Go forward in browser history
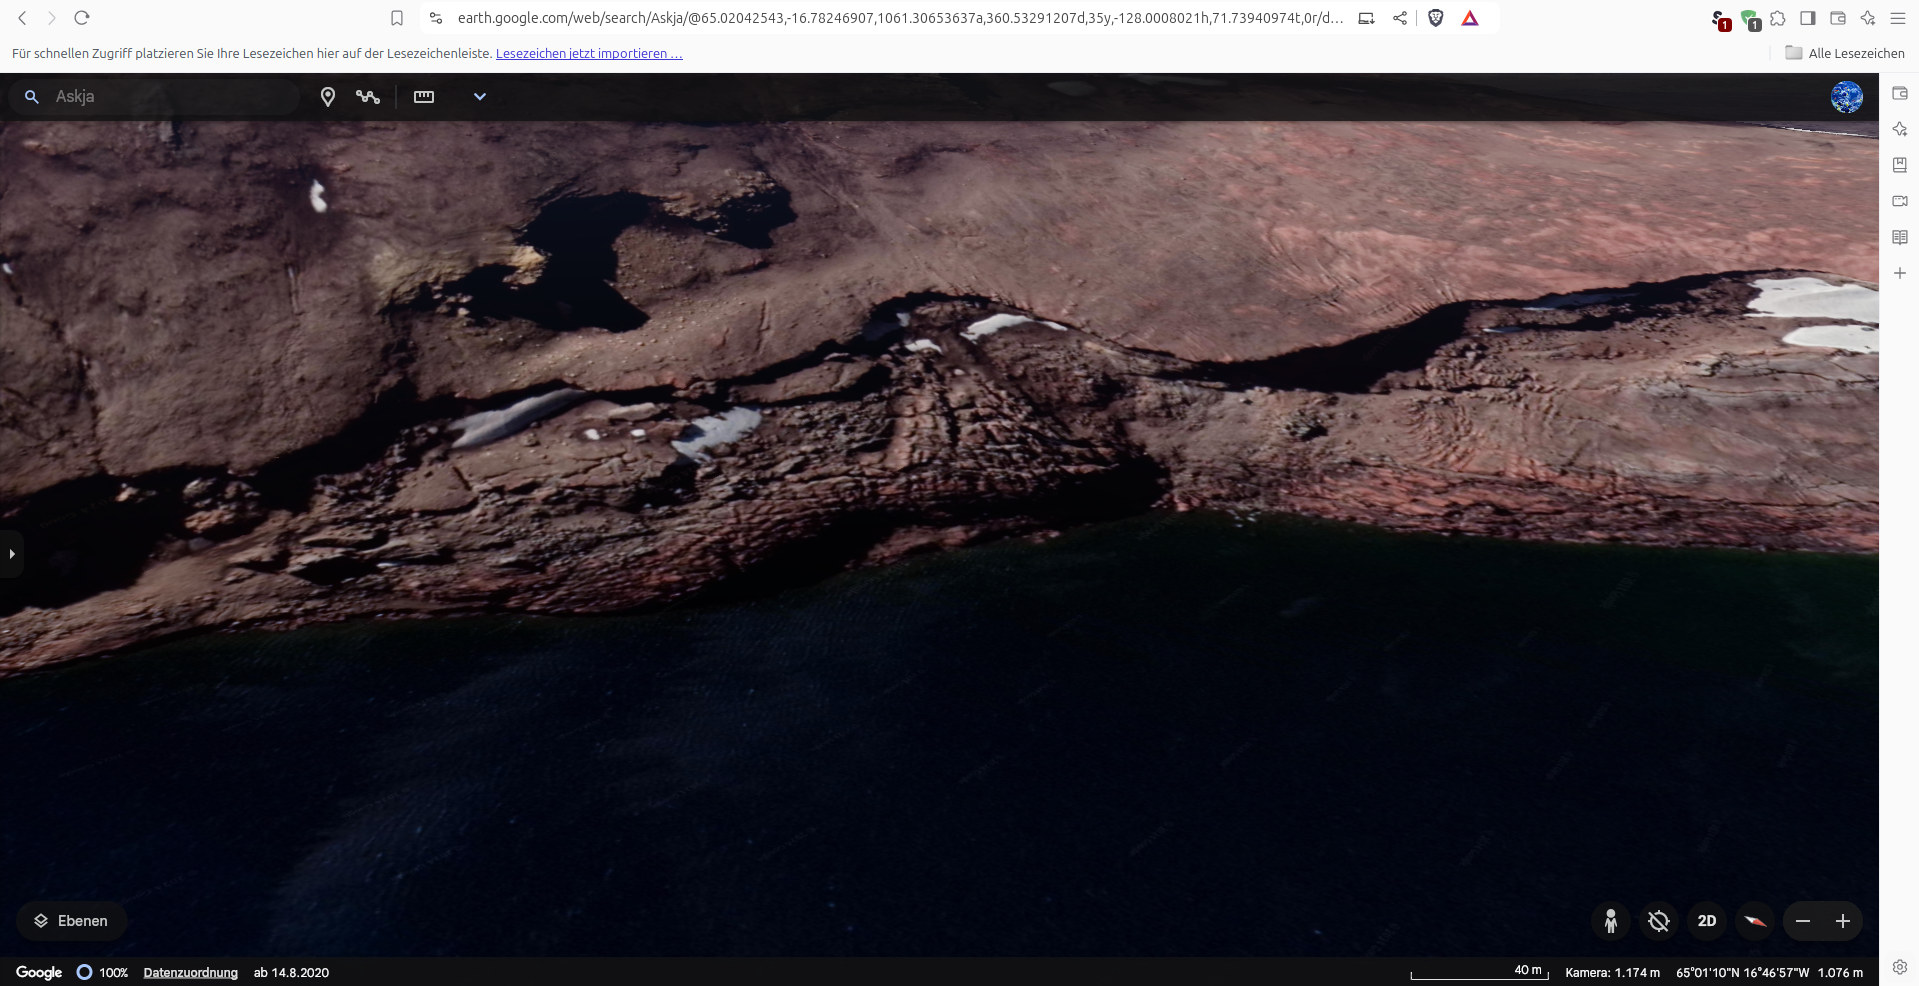Screen dimensions: 1919x986 51,18
